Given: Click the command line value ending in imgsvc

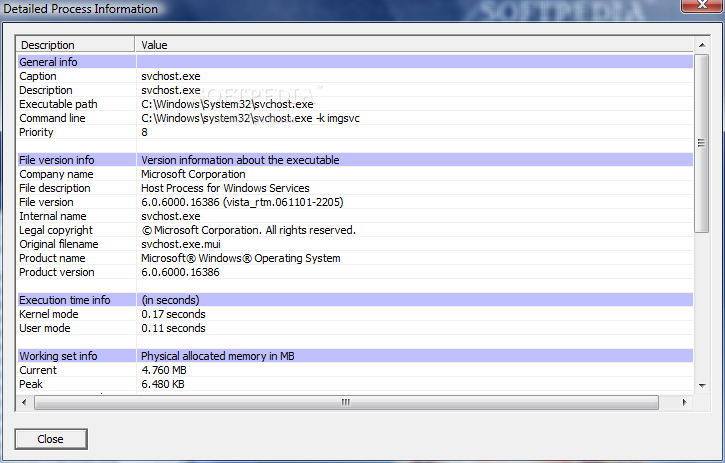Looking at the screenshot, I should pos(250,118).
